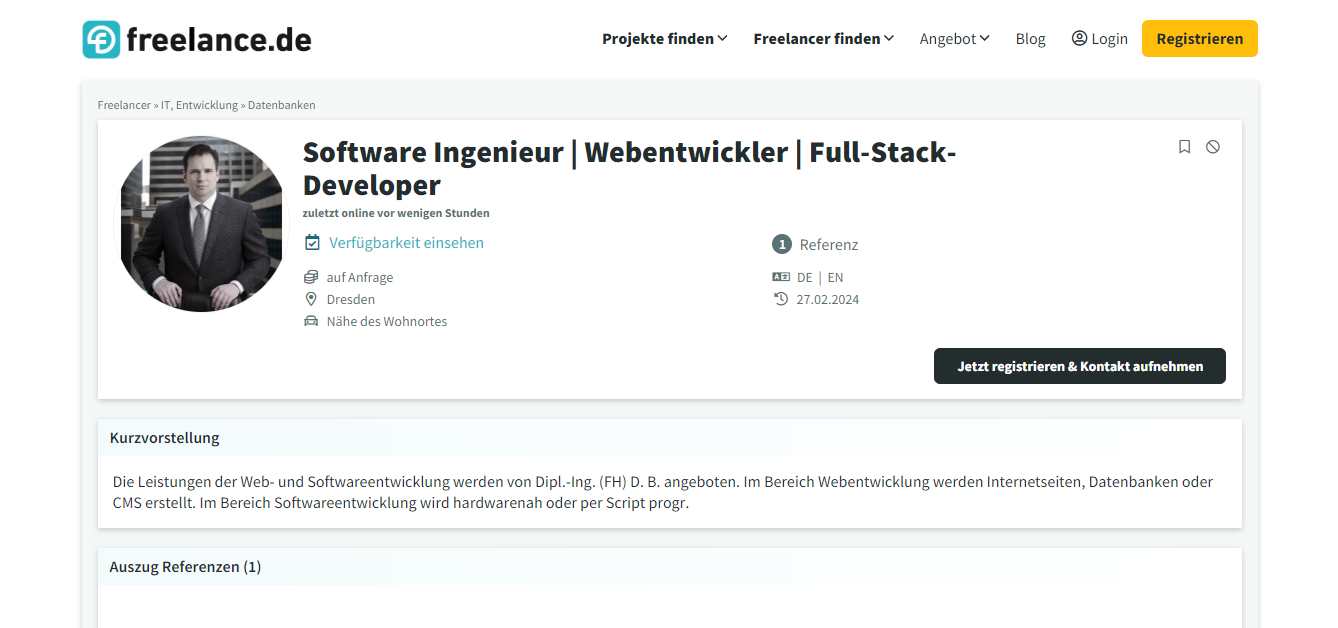Click the profile title heading
The height and width of the screenshot is (628, 1338).
pos(630,169)
